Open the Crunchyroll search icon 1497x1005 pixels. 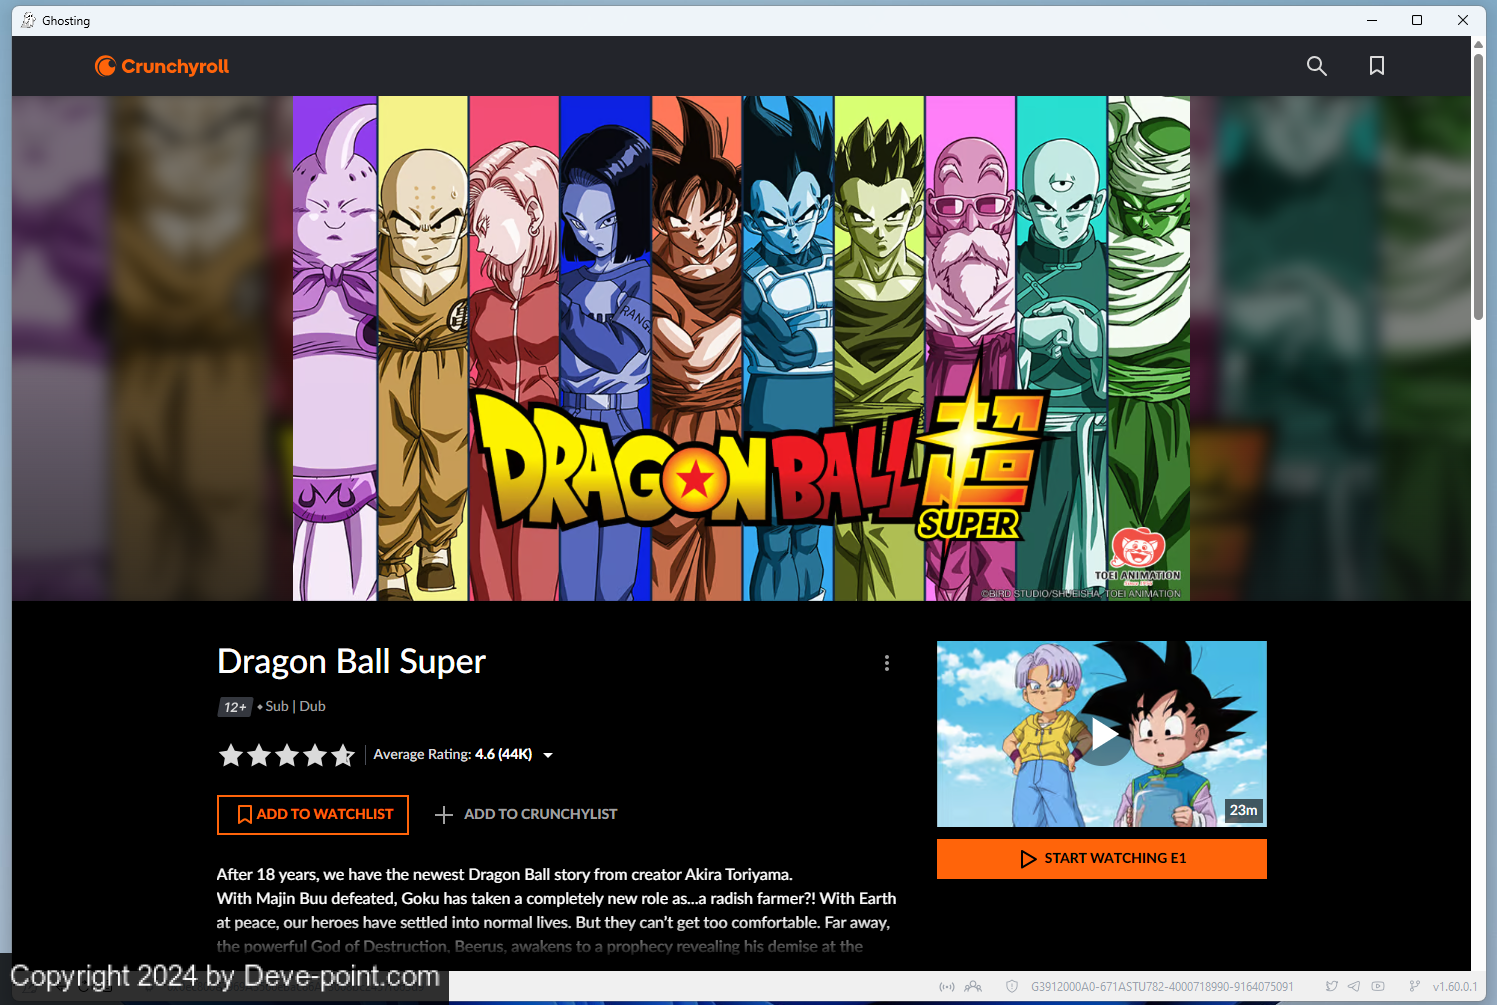point(1316,66)
